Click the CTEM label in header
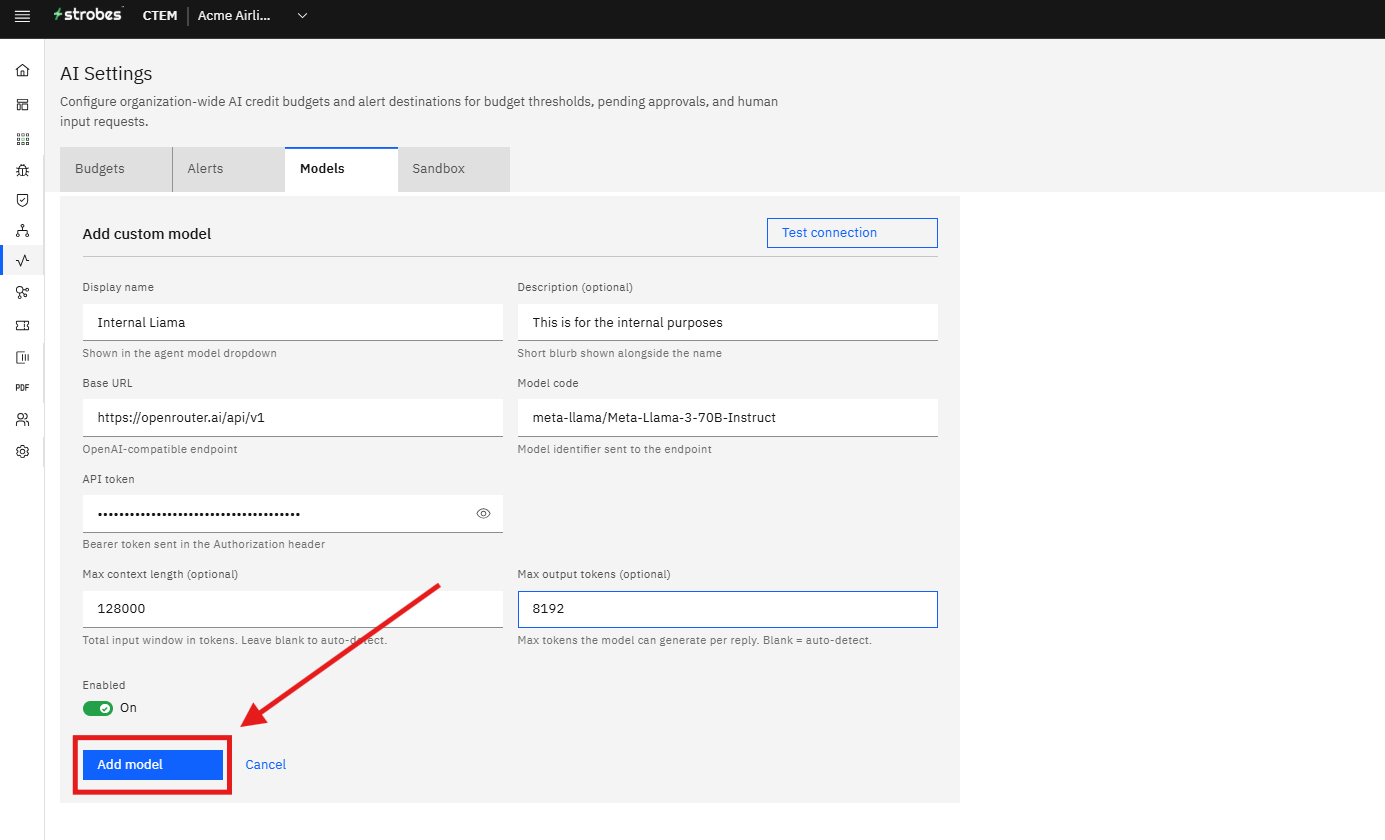Viewport: 1385px width, 840px height. coord(160,16)
